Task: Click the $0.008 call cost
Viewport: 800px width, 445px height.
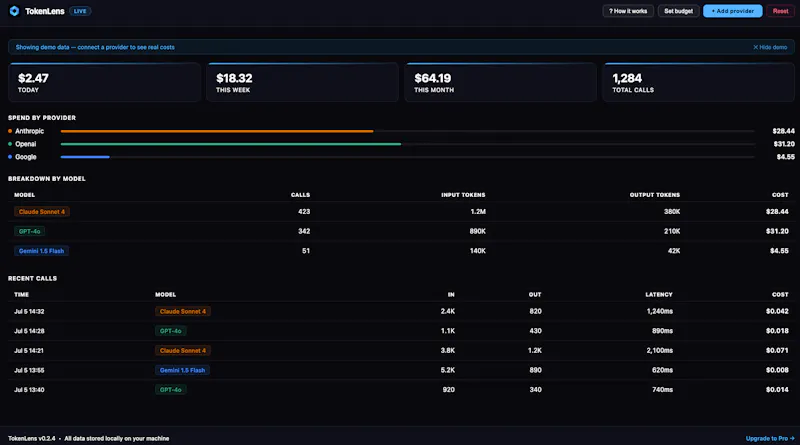Action: (x=777, y=370)
